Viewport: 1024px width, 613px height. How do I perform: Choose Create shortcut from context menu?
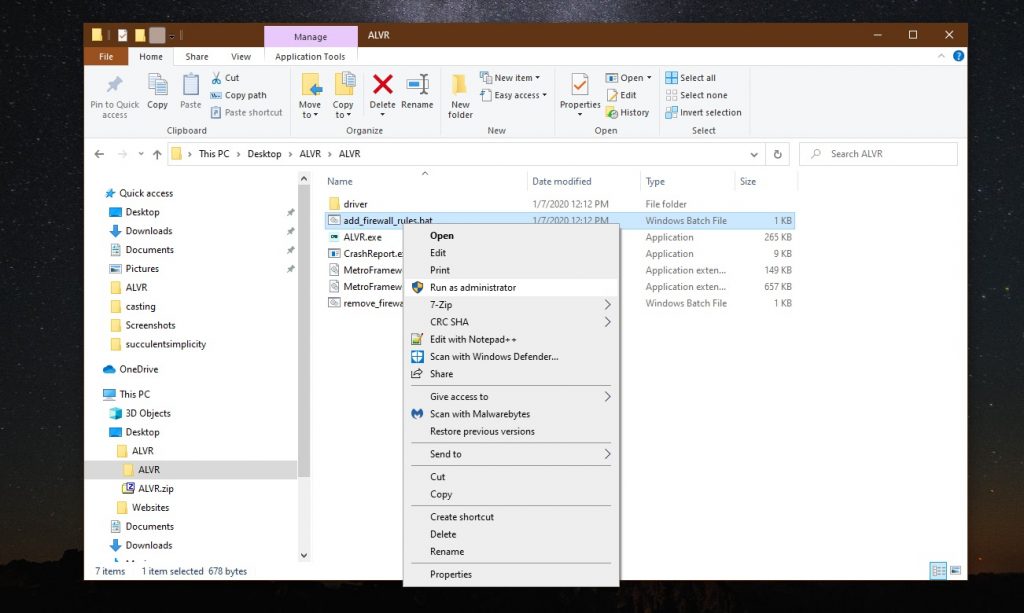pyautogui.click(x=511, y=517)
